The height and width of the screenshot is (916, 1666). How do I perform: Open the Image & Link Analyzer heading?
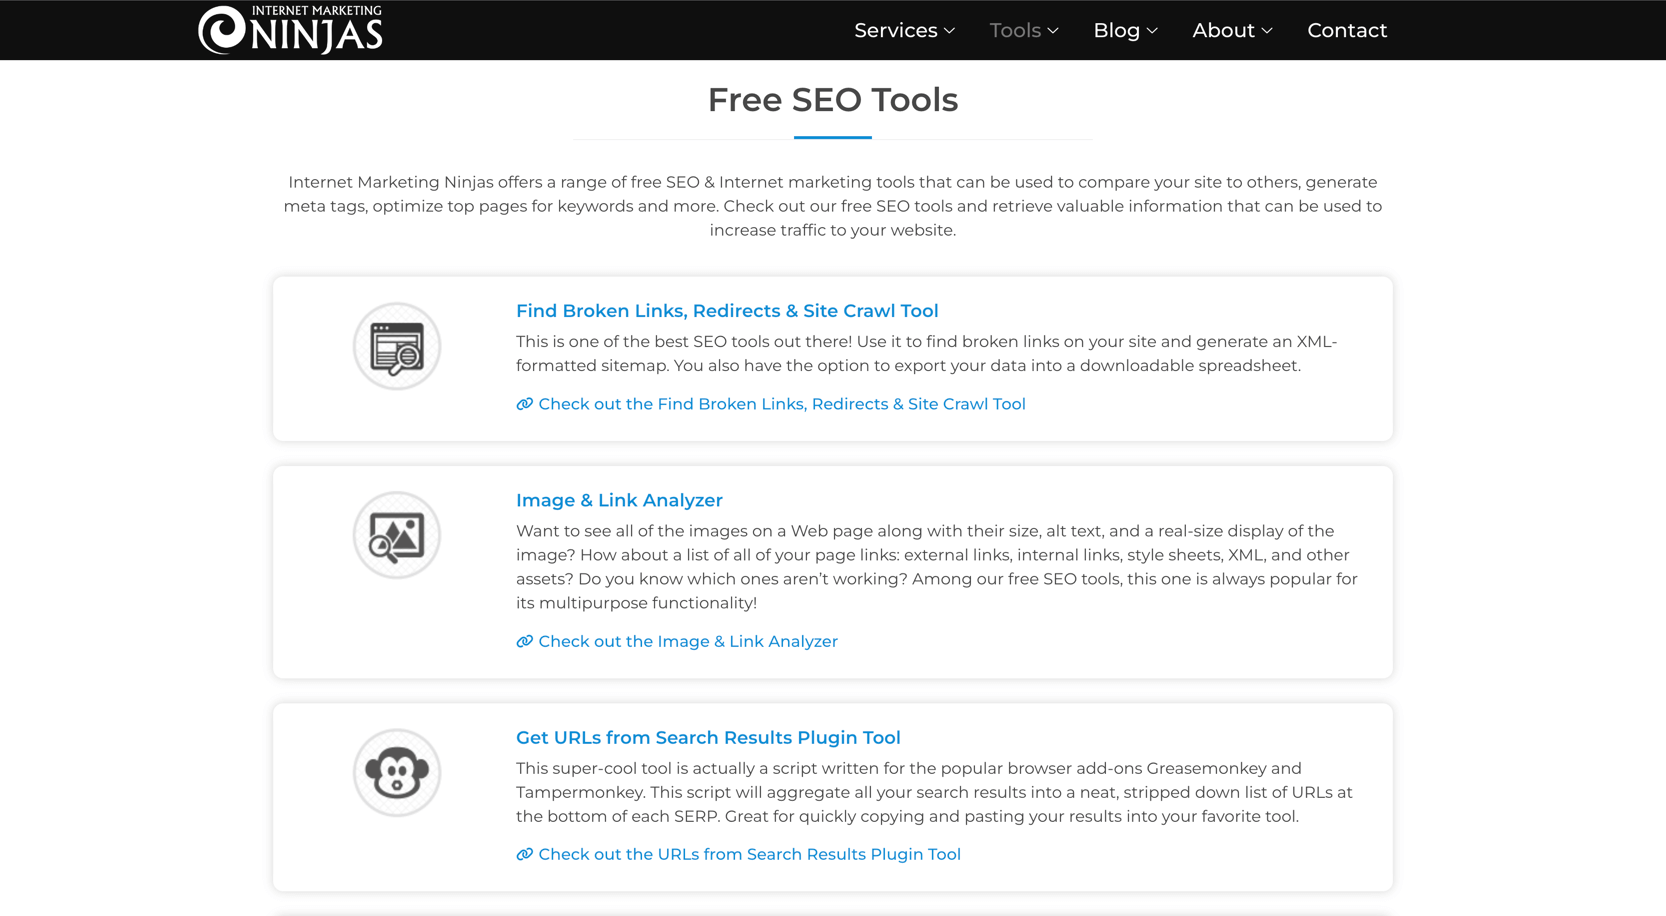point(619,500)
